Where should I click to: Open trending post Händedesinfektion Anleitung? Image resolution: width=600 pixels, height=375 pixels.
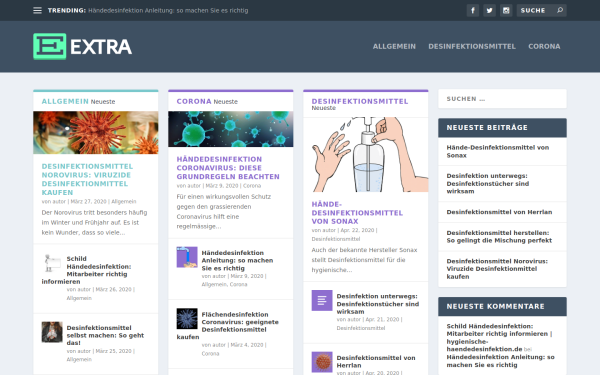coord(168,10)
